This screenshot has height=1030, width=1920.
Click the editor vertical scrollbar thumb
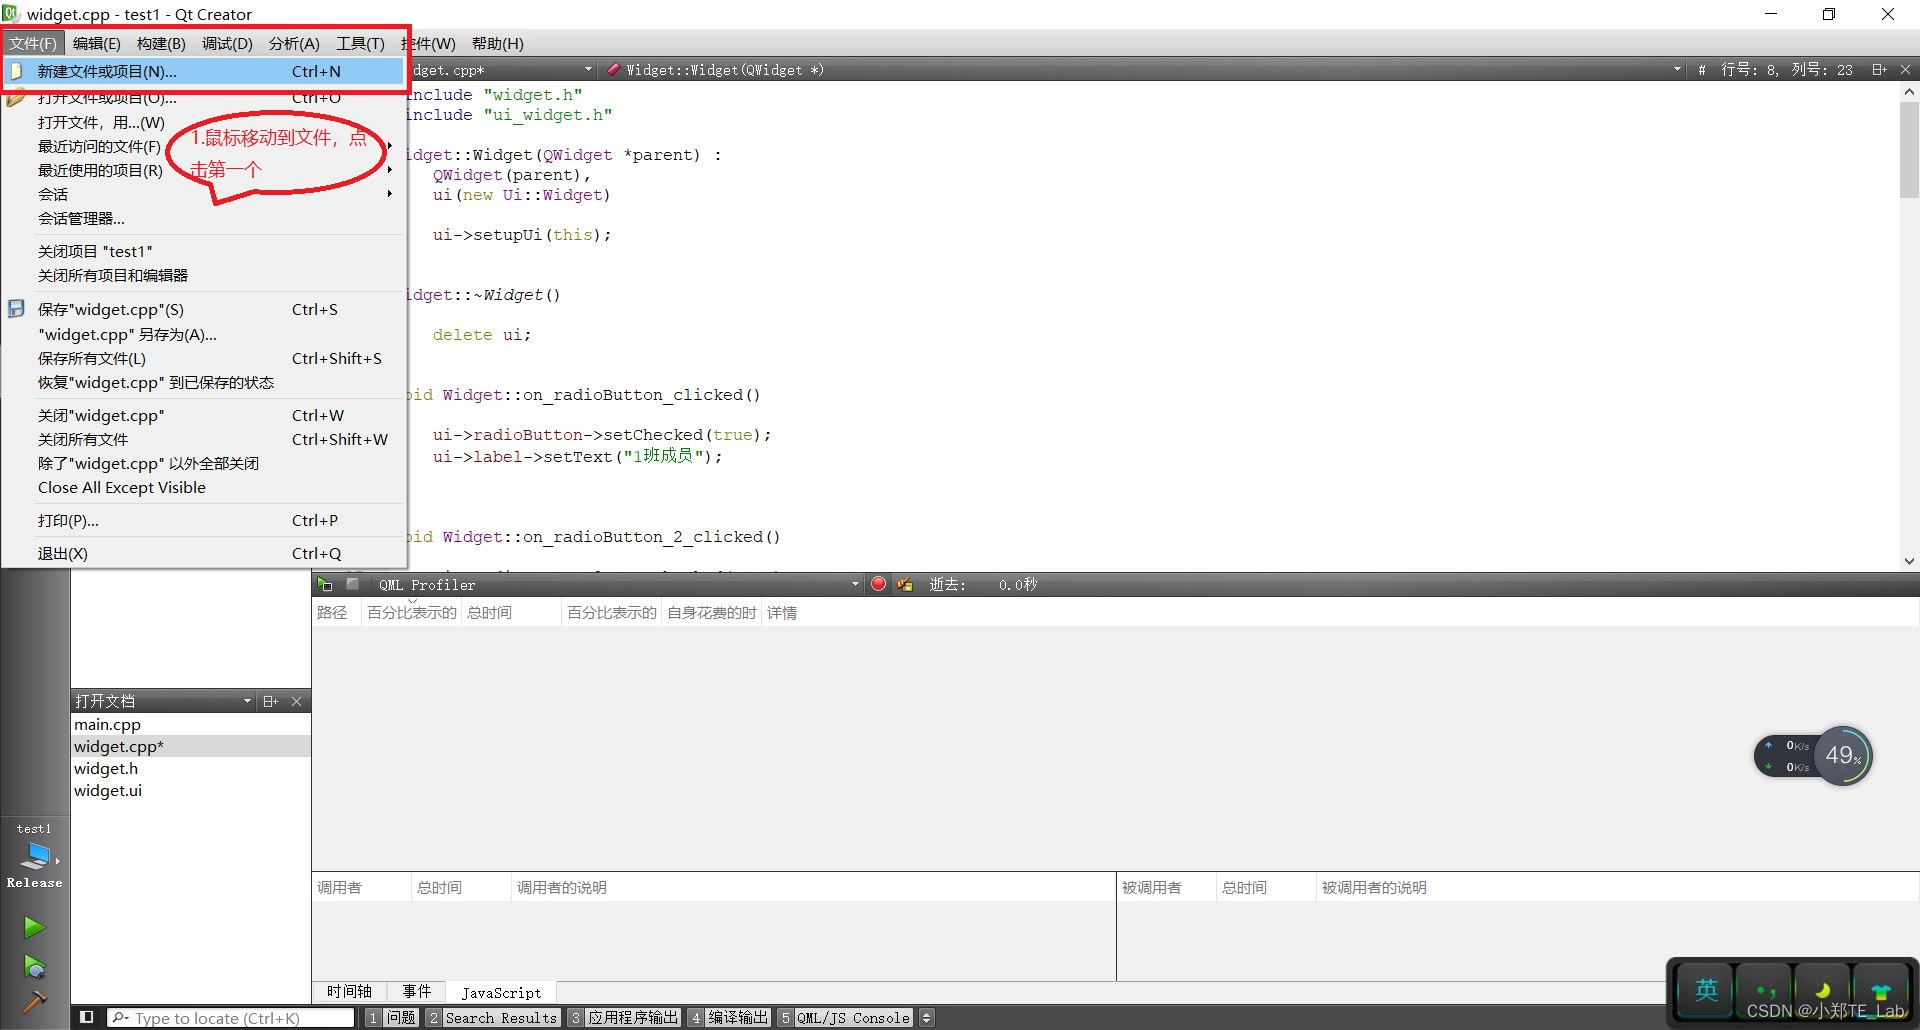[1909, 150]
